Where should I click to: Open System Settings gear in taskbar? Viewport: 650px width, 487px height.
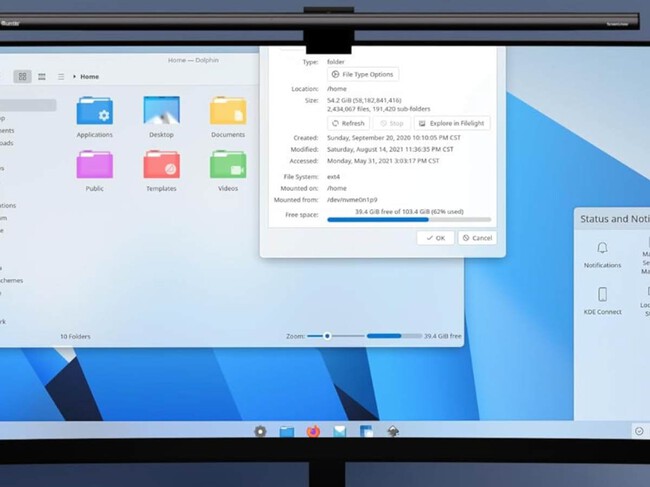point(260,431)
